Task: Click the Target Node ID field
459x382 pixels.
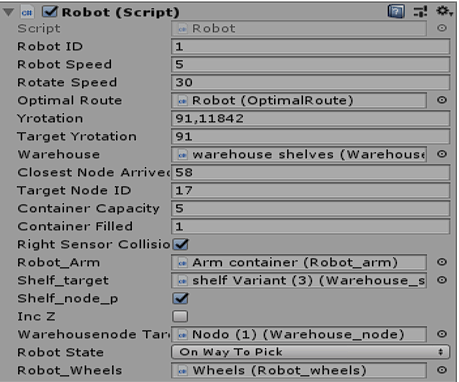Action: pos(310,190)
